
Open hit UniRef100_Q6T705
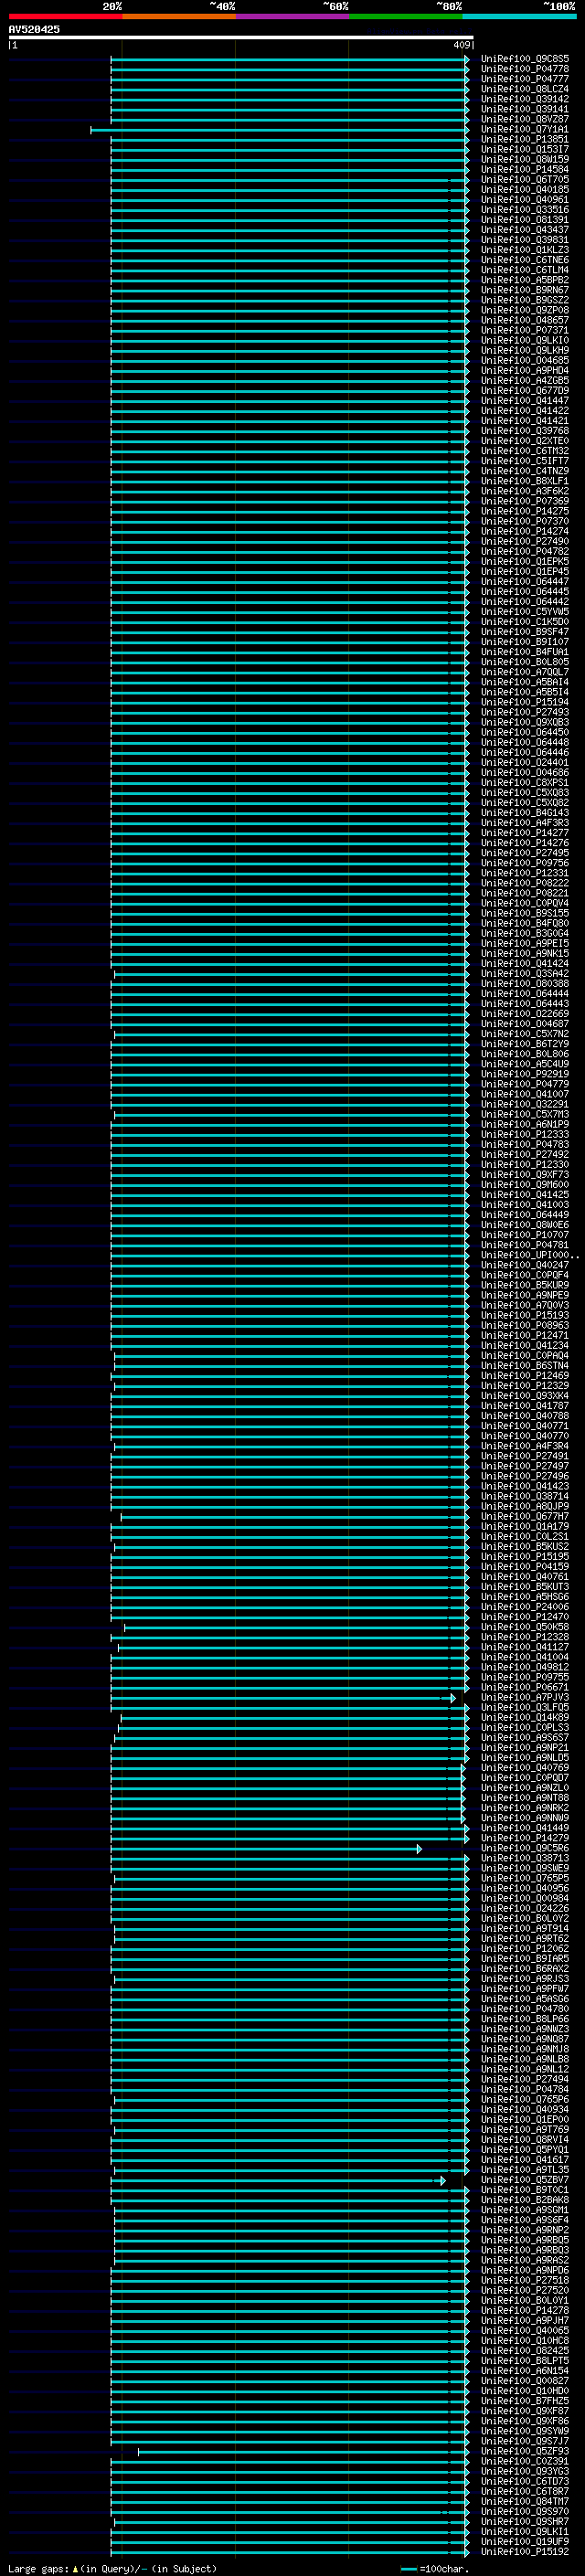pos(524,179)
